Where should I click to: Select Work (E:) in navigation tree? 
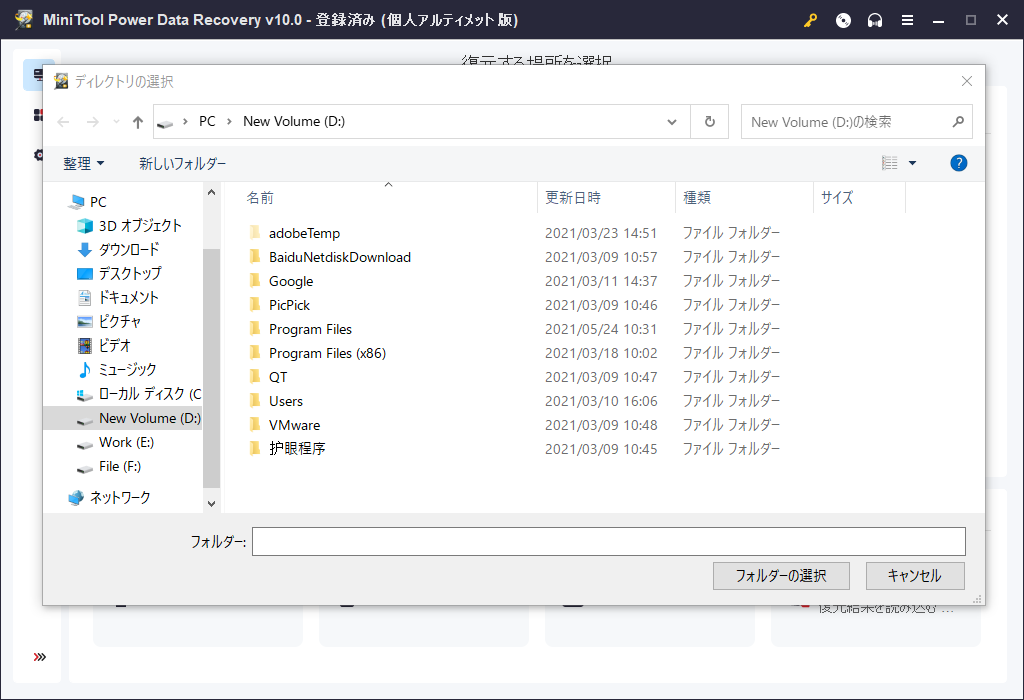pyautogui.click(x=126, y=442)
